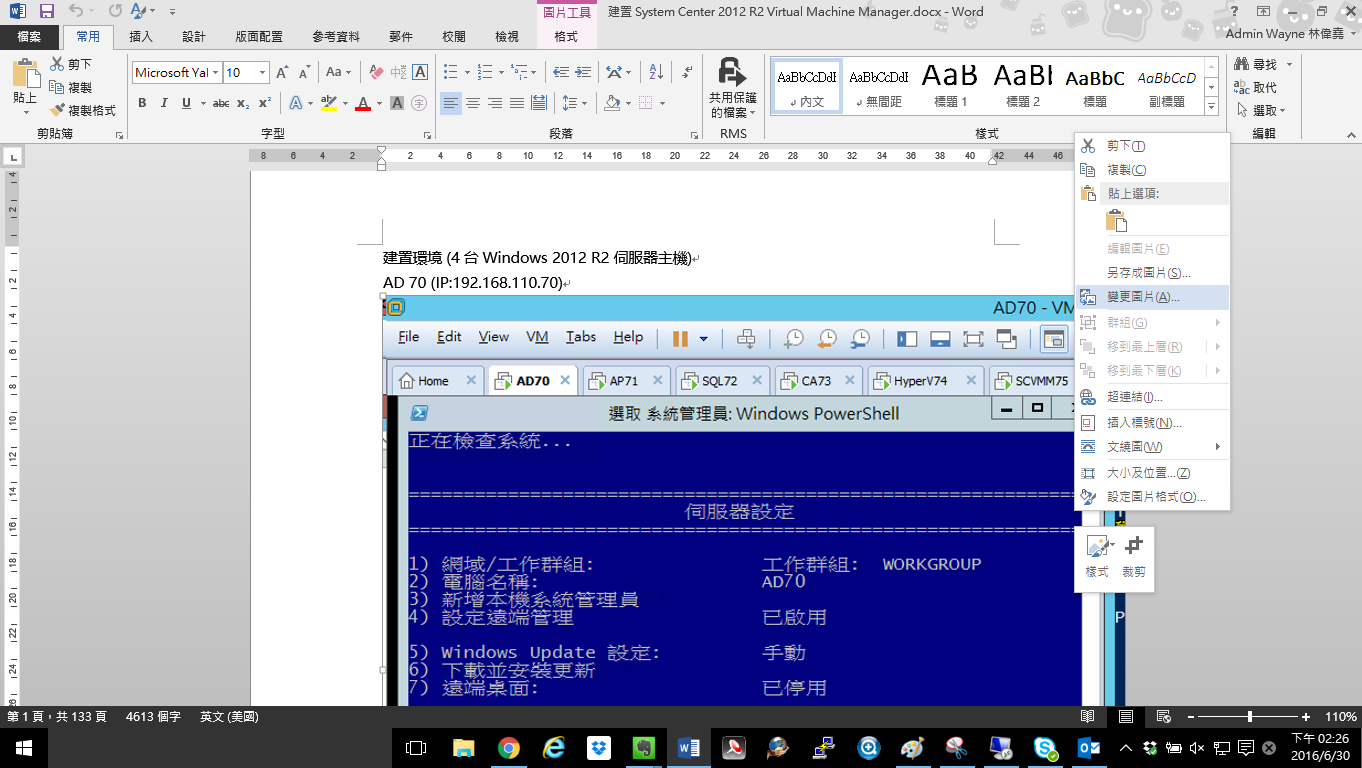Apply superscript formatting
The image size is (1362, 768).
[x=265, y=103]
